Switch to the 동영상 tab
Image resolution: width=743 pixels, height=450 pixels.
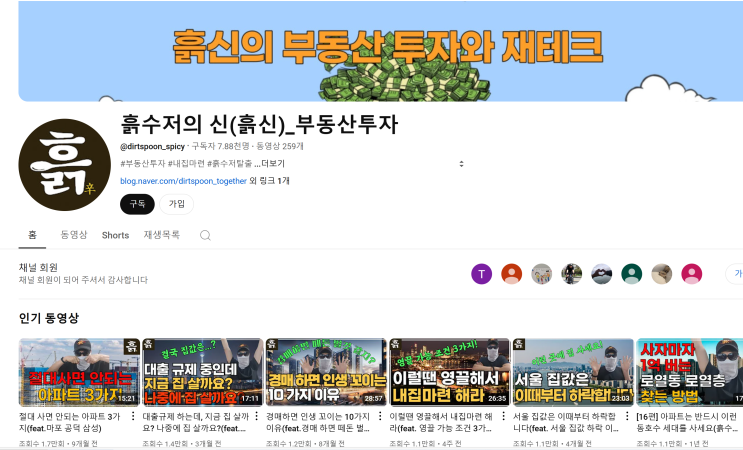point(74,235)
